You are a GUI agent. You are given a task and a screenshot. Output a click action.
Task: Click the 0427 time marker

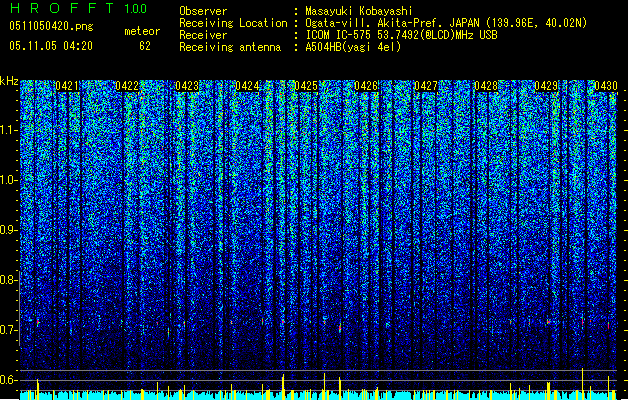click(426, 86)
